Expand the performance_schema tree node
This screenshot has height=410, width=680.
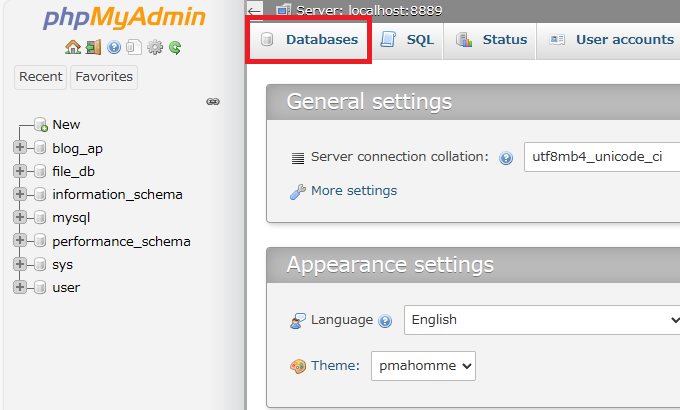tap(20, 240)
